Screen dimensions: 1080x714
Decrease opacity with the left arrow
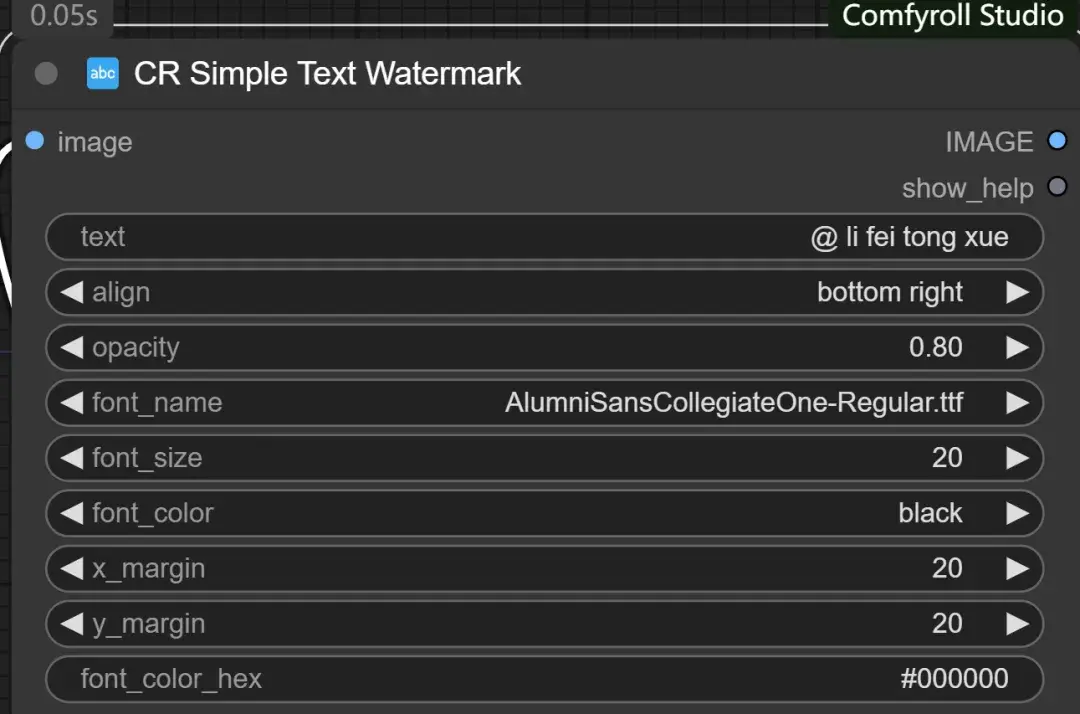click(x=72, y=347)
